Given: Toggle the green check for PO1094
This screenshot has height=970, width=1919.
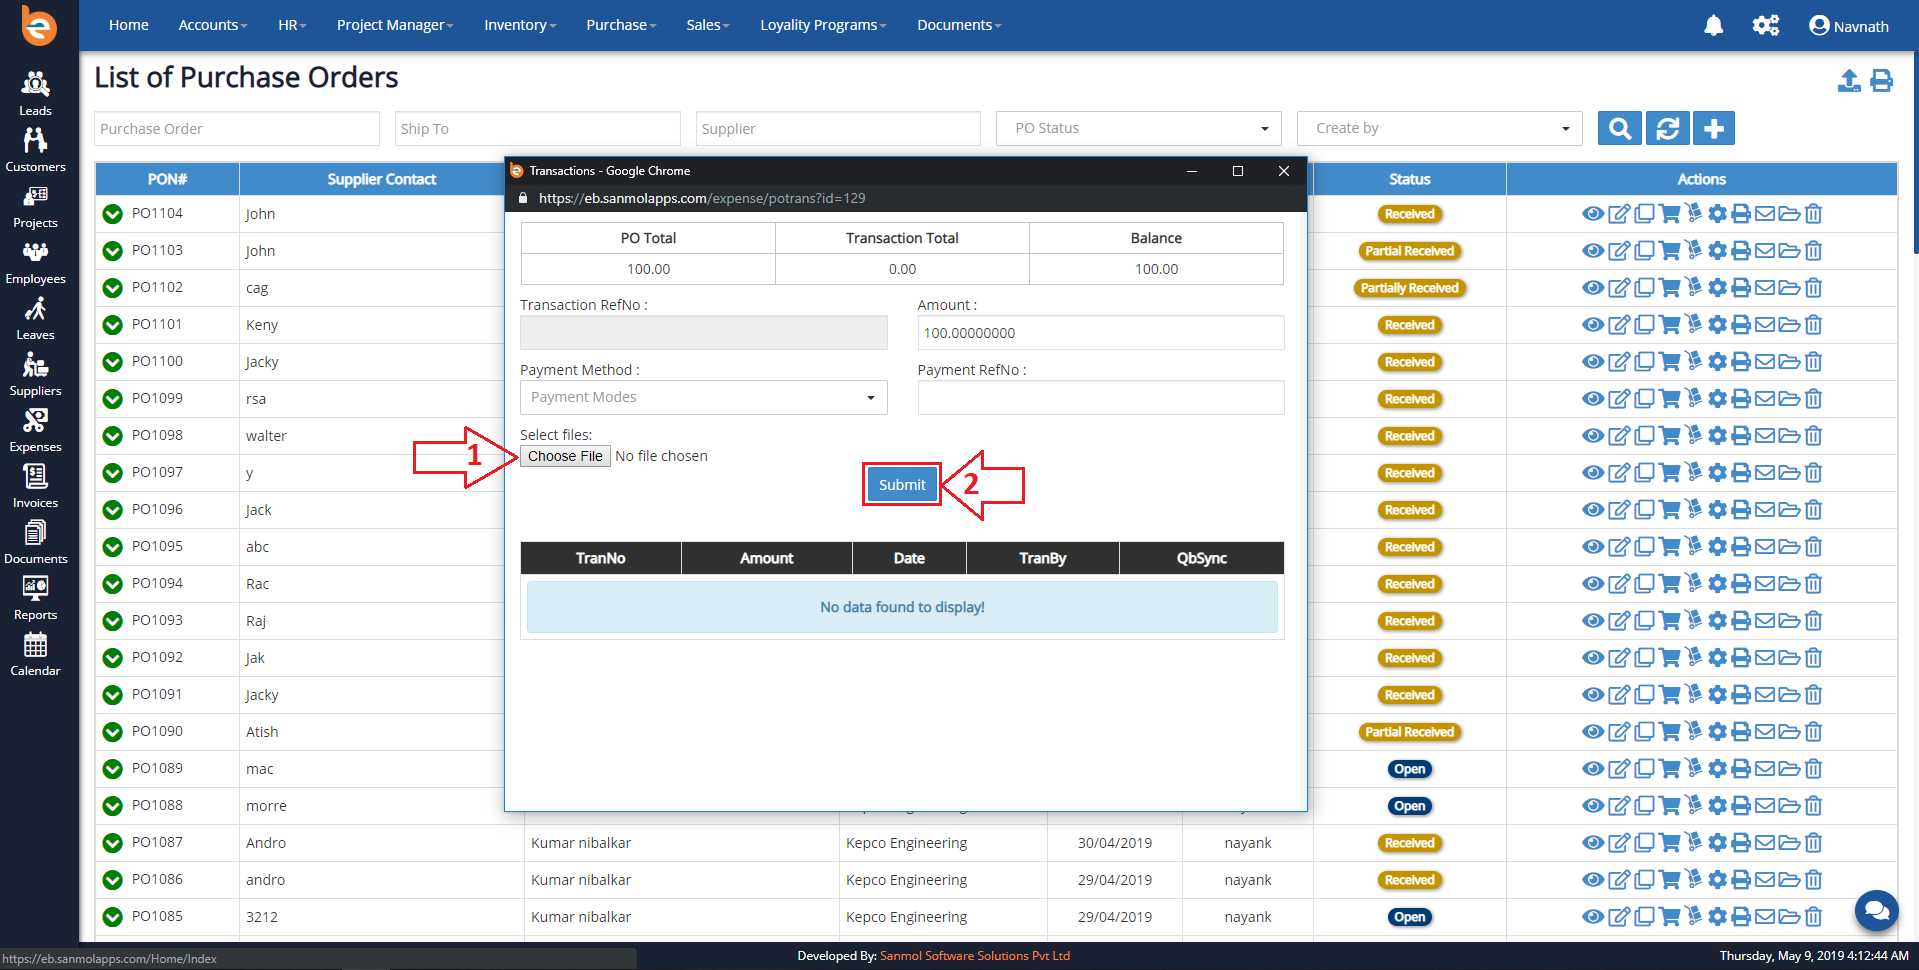Looking at the screenshot, I should pos(113,584).
